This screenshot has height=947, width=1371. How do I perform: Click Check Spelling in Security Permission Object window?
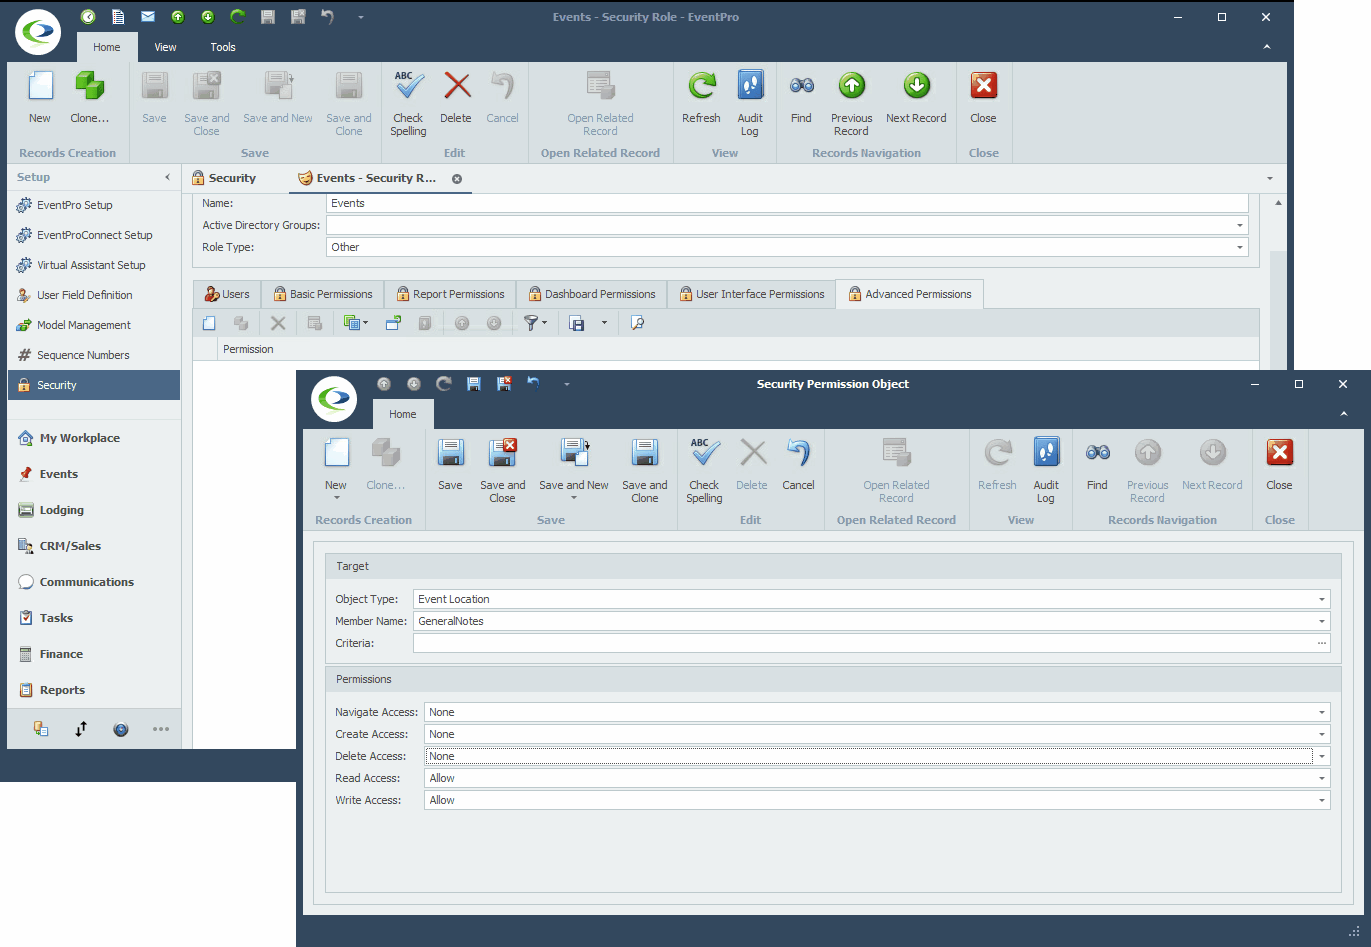[704, 470]
